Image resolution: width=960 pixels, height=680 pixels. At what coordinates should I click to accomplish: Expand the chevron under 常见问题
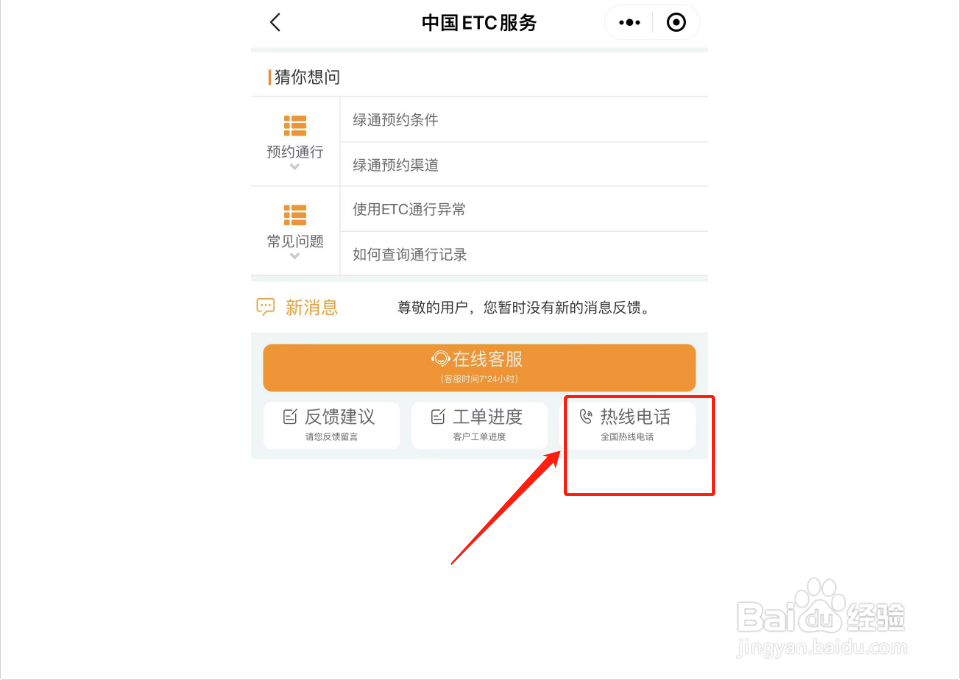[x=294, y=256]
